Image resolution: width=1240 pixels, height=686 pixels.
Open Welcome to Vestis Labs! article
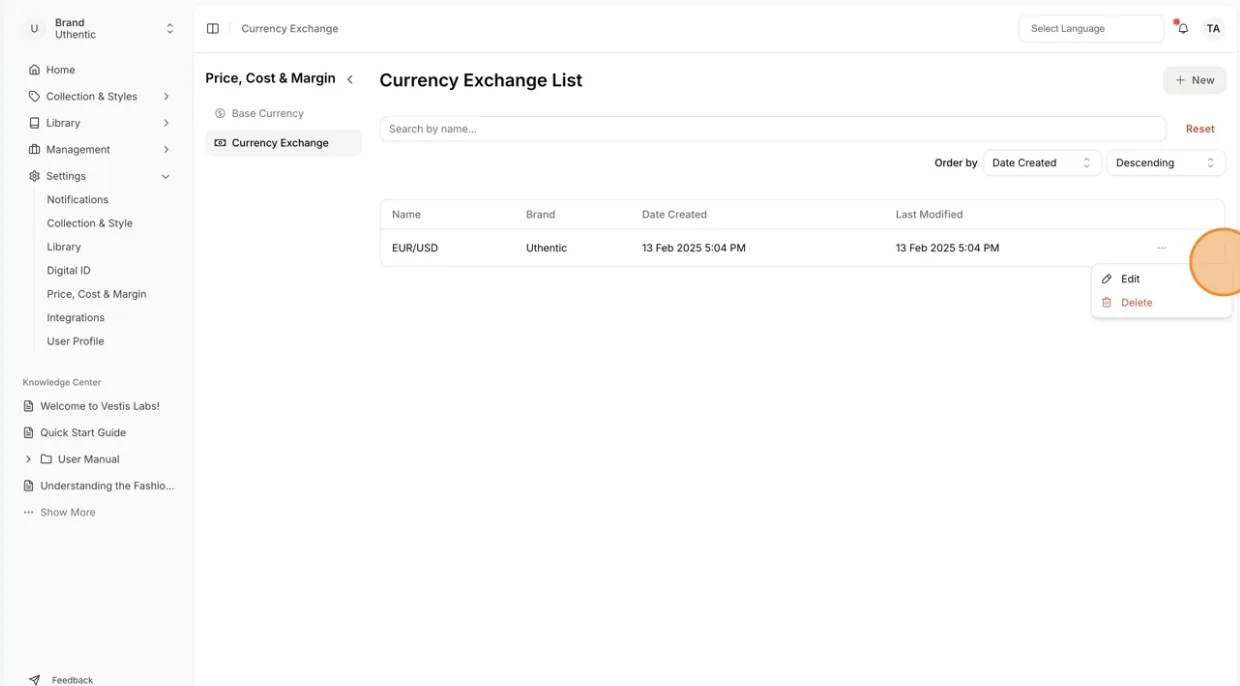click(100, 407)
